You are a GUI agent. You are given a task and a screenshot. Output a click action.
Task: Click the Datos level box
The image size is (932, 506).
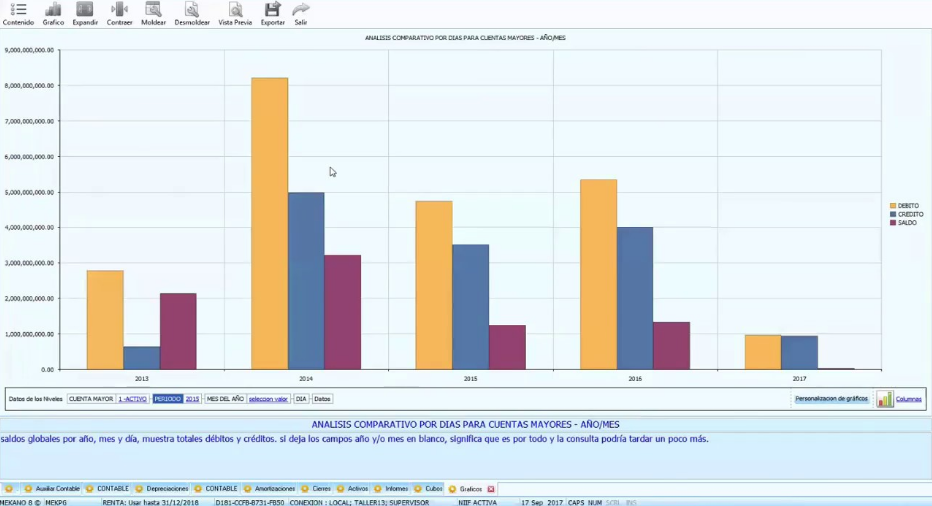[322, 399]
